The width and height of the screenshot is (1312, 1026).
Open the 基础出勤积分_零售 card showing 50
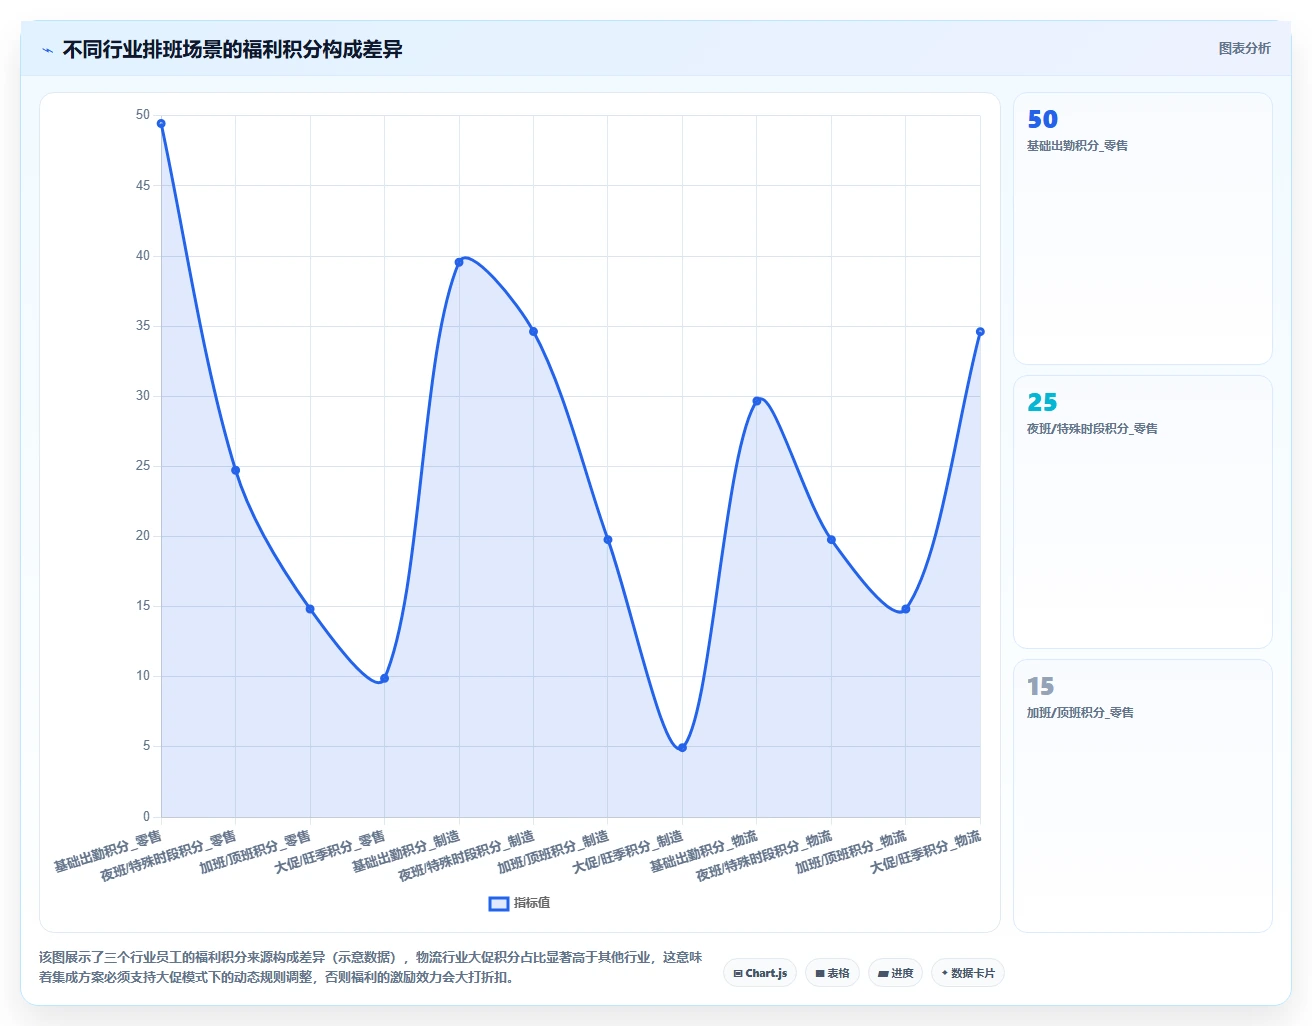point(1143,229)
